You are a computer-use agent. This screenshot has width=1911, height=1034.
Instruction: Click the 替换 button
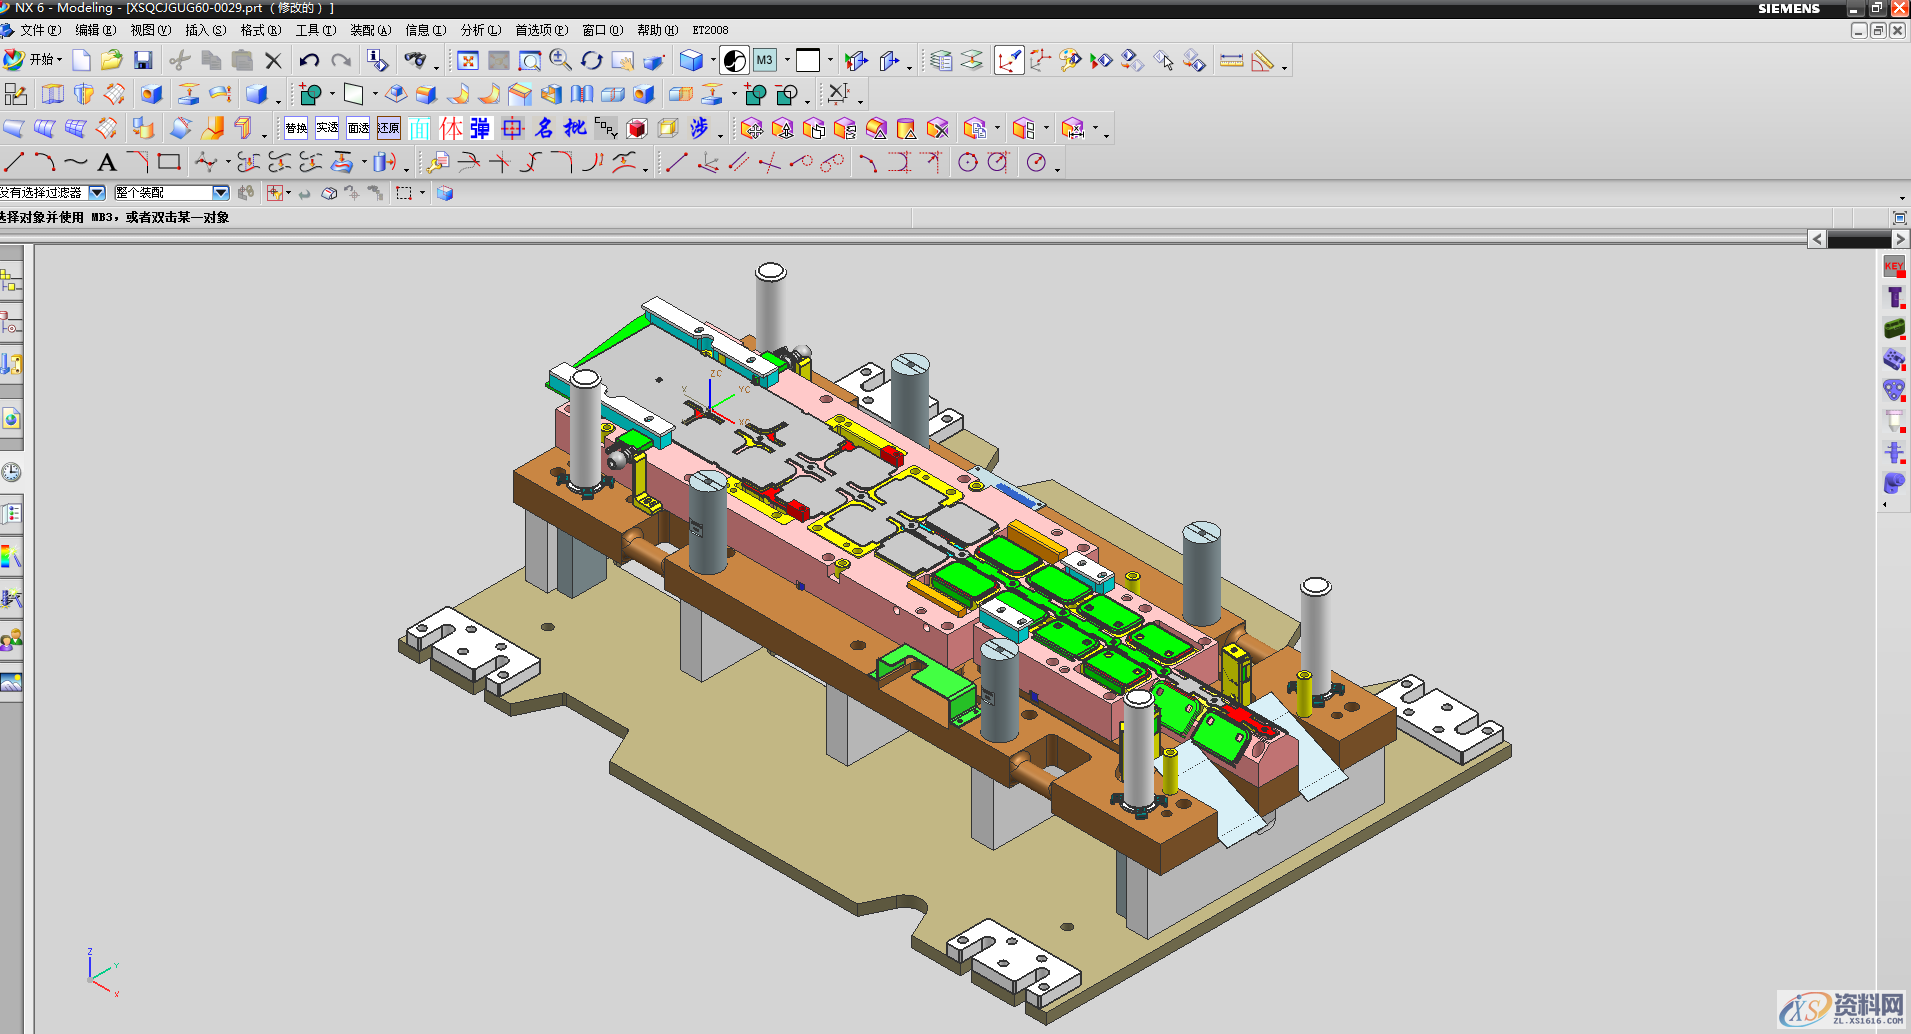296,128
